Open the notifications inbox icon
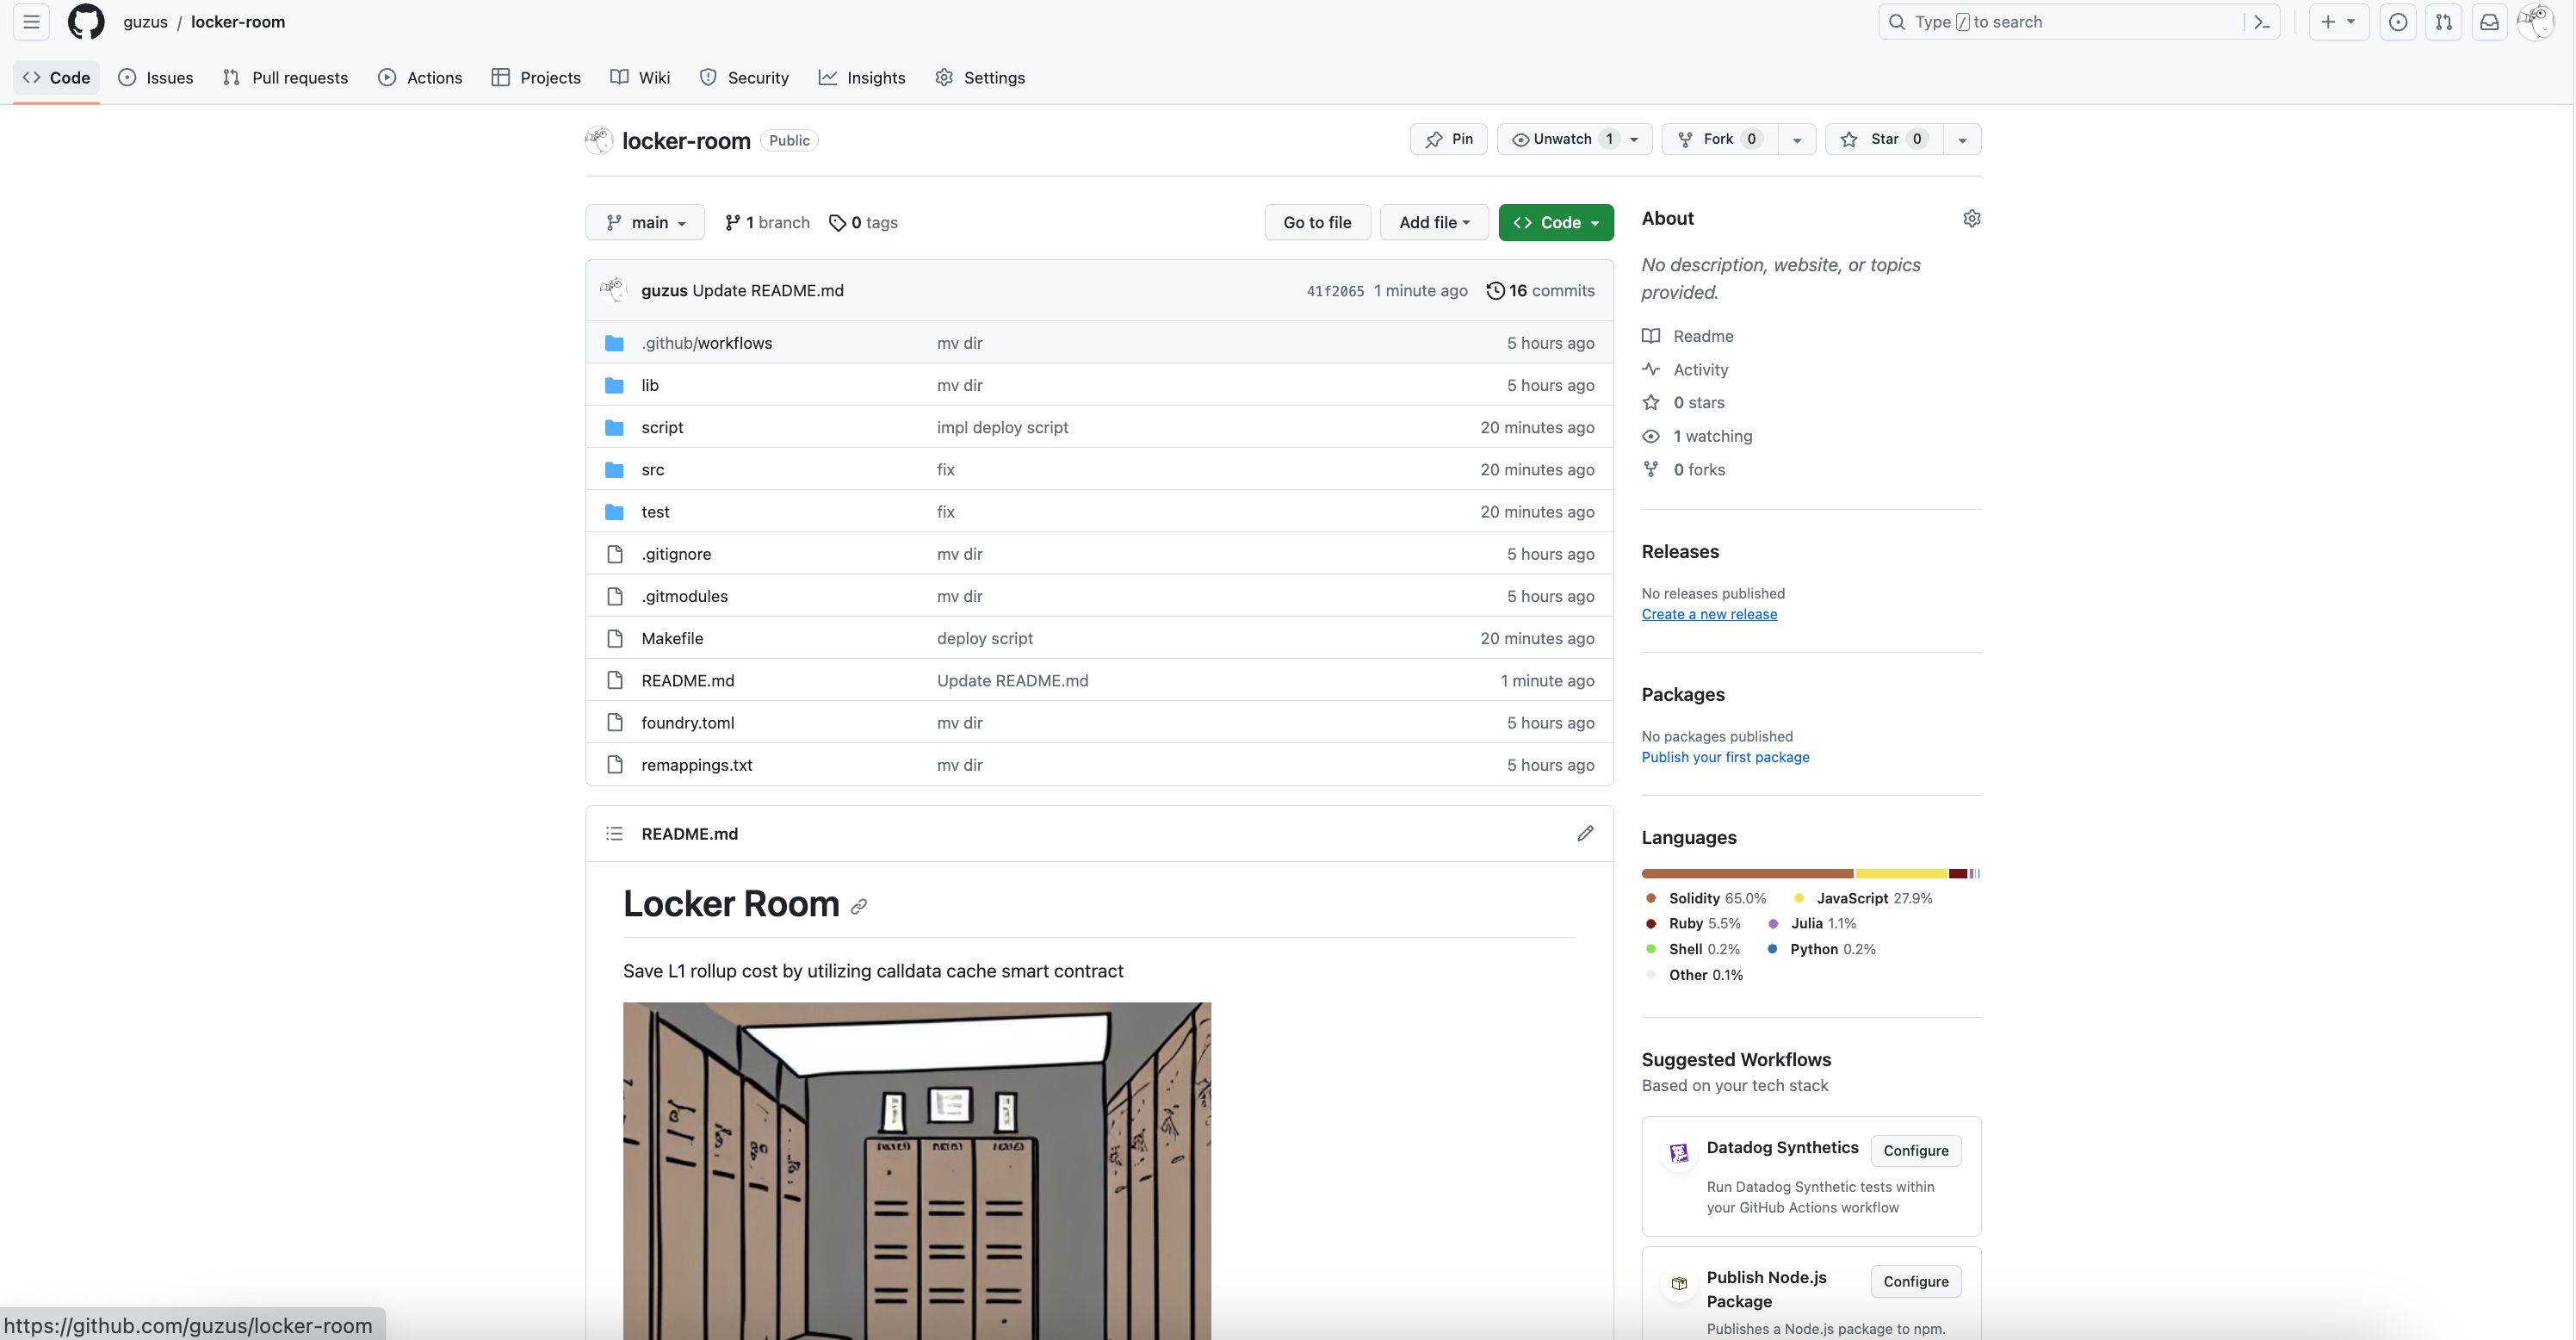Image resolution: width=2576 pixels, height=1340 pixels. click(2490, 22)
